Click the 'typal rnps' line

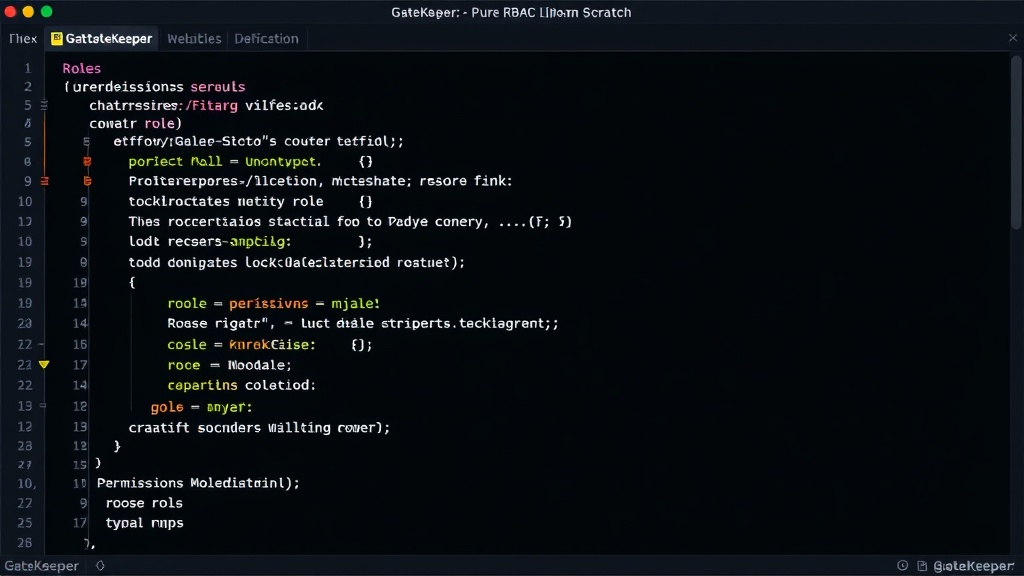[x=144, y=523]
